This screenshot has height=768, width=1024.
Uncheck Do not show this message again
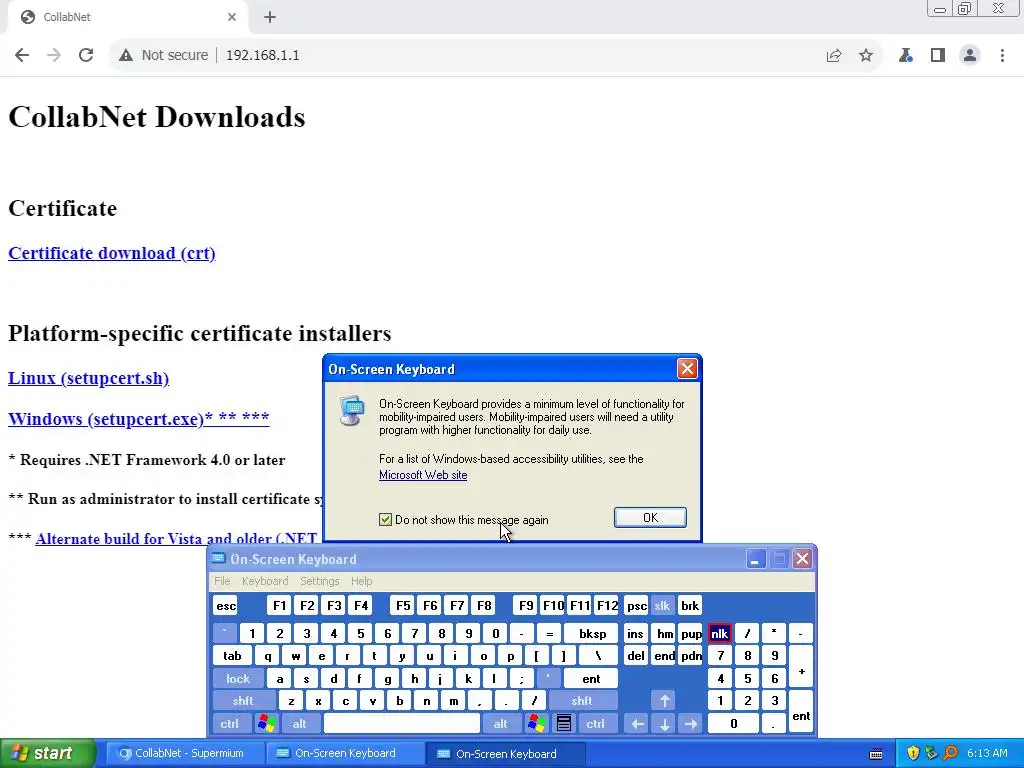coord(385,520)
